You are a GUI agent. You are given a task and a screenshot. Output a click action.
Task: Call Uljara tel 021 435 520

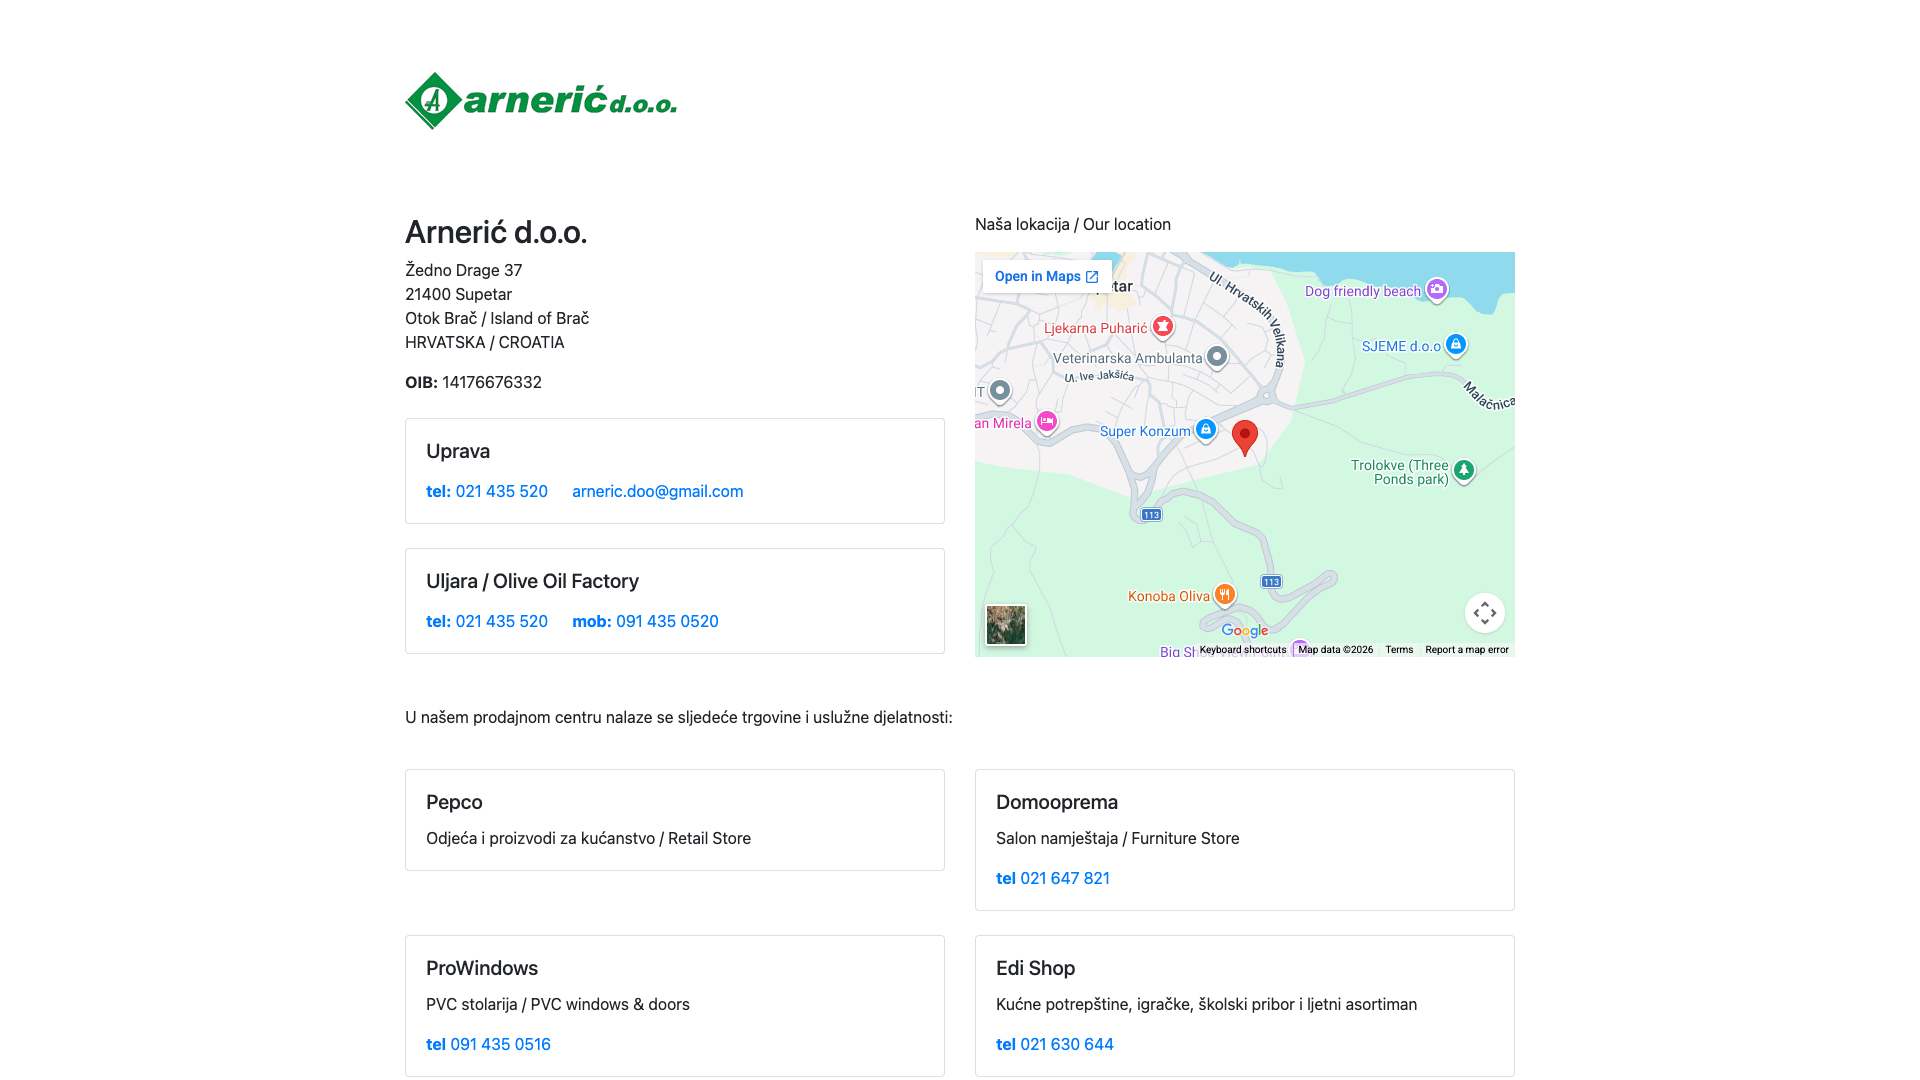pyautogui.click(x=487, y=621)
